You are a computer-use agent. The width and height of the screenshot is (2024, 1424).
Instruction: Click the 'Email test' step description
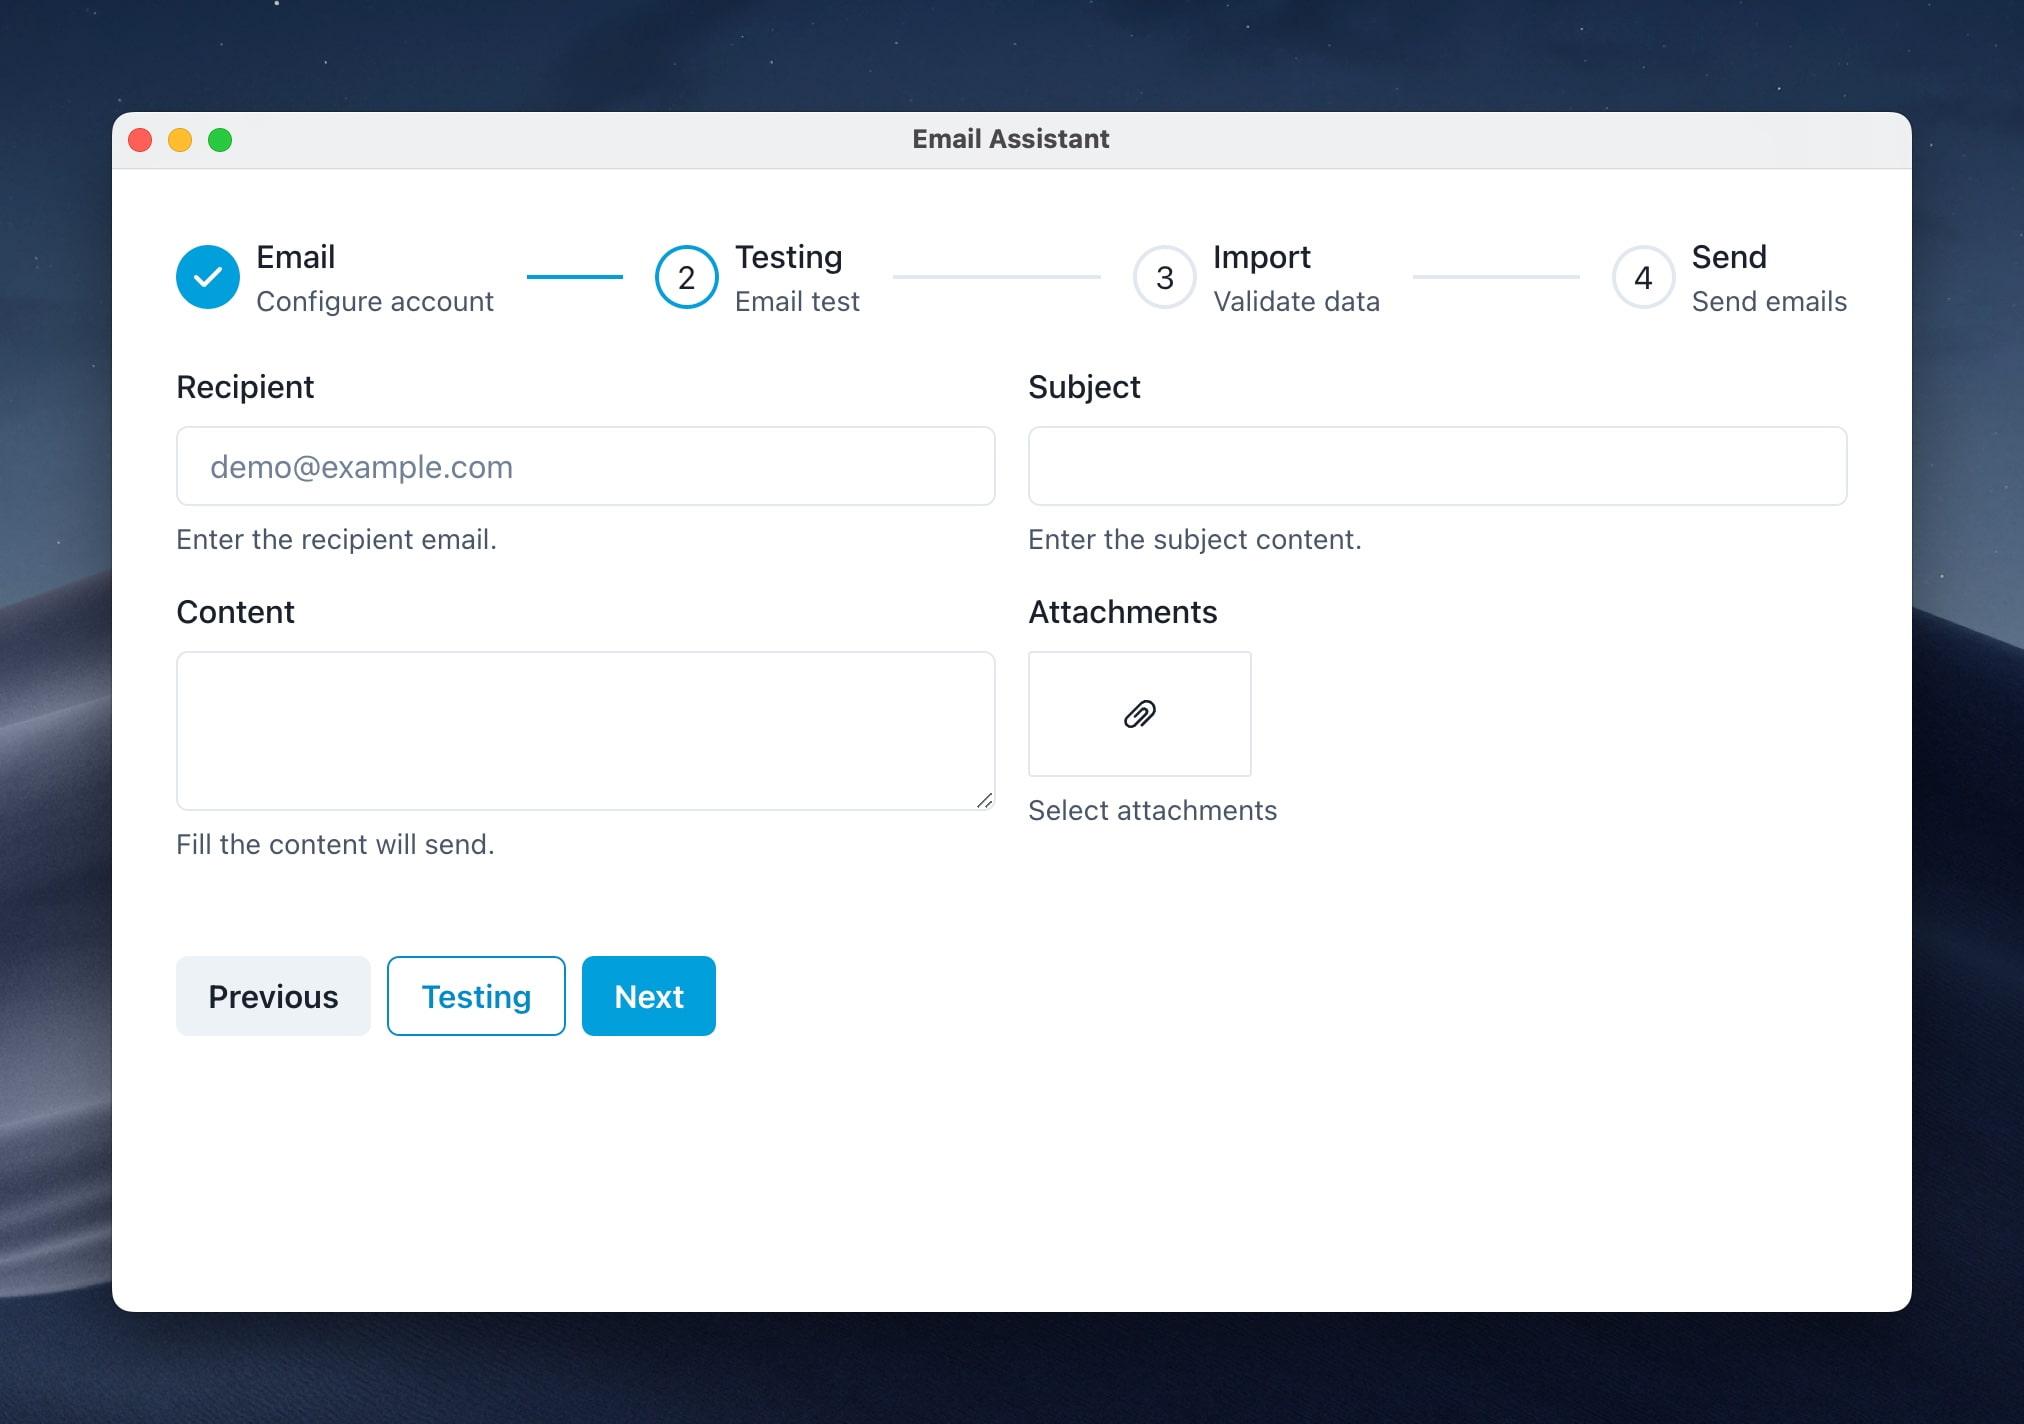[797, 301]
